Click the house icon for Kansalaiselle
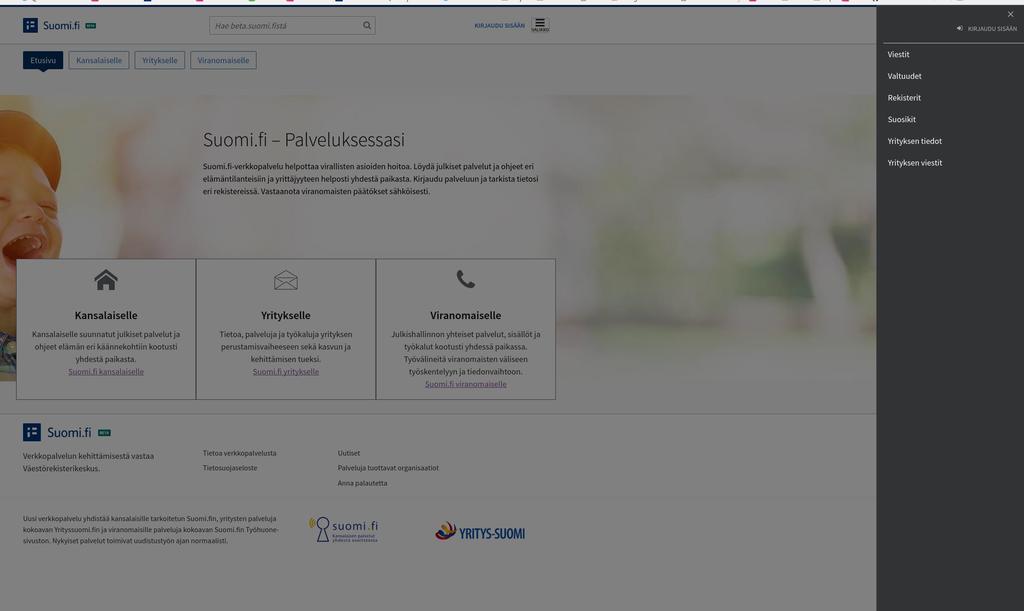This screenshot has width=1024, height=611. 106,280
